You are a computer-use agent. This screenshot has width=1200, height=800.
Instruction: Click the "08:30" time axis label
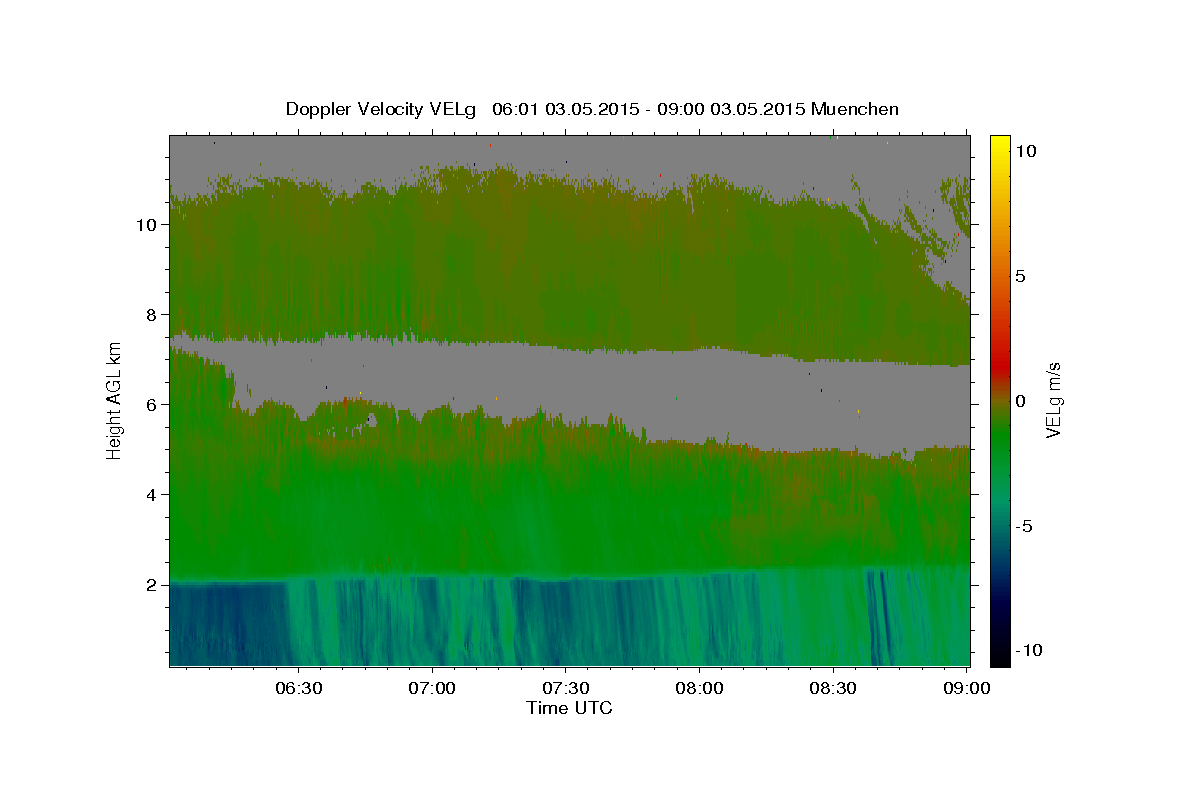[833, 689]
